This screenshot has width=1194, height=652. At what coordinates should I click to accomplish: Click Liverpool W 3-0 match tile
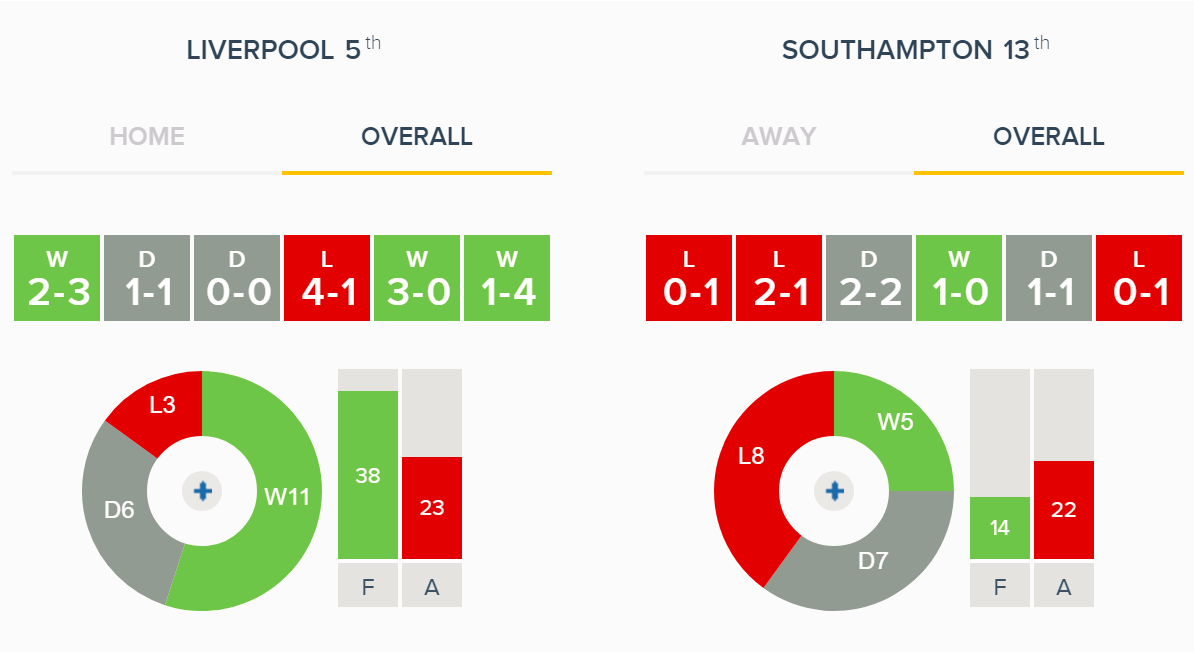tap(417, 278)
